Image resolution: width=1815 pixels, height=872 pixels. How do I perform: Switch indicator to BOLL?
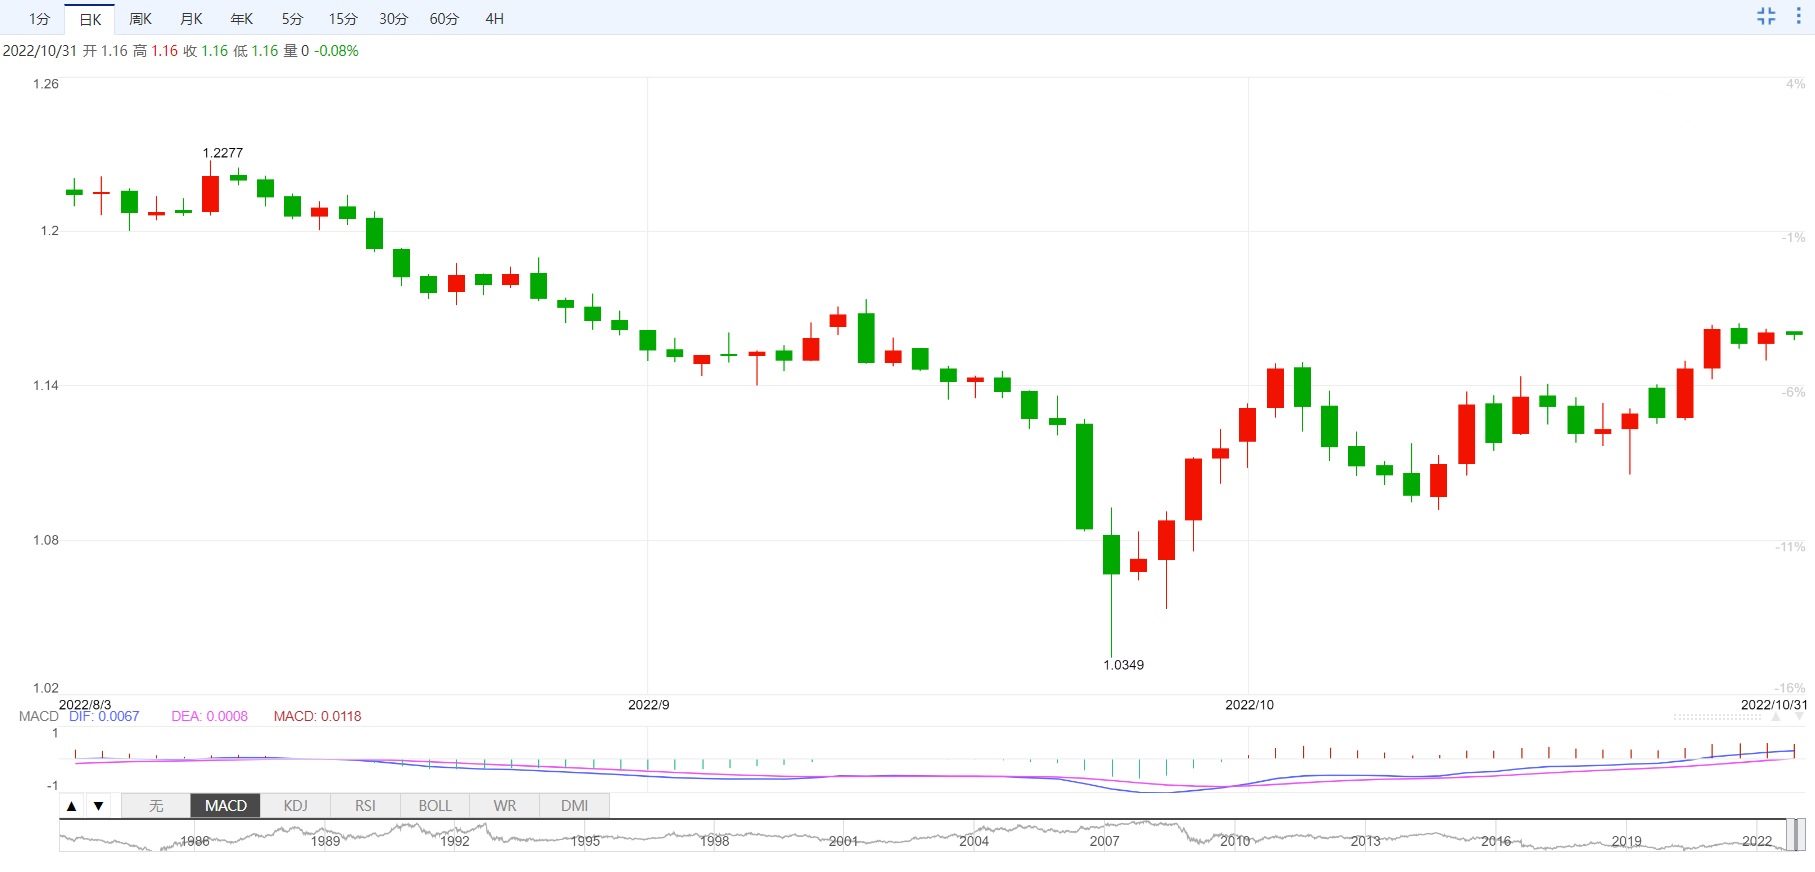(x=435, y=806)
